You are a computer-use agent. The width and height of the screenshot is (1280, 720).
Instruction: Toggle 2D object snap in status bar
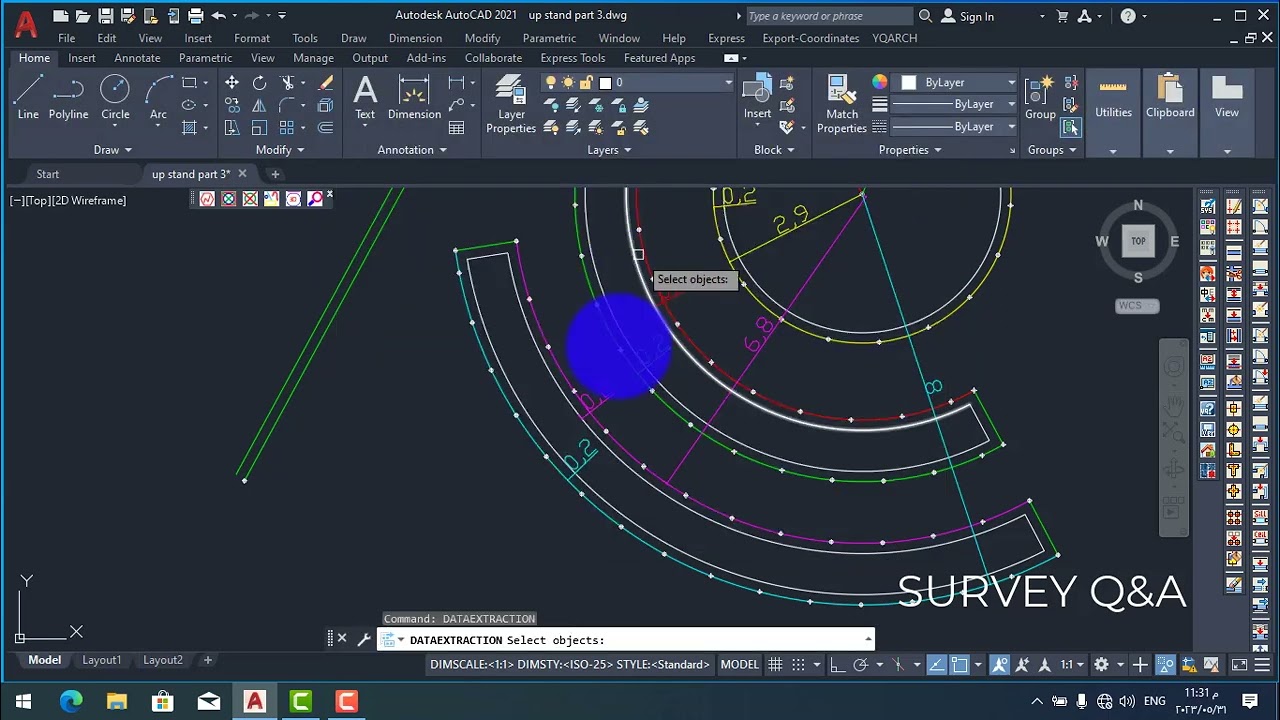(959, 665)
